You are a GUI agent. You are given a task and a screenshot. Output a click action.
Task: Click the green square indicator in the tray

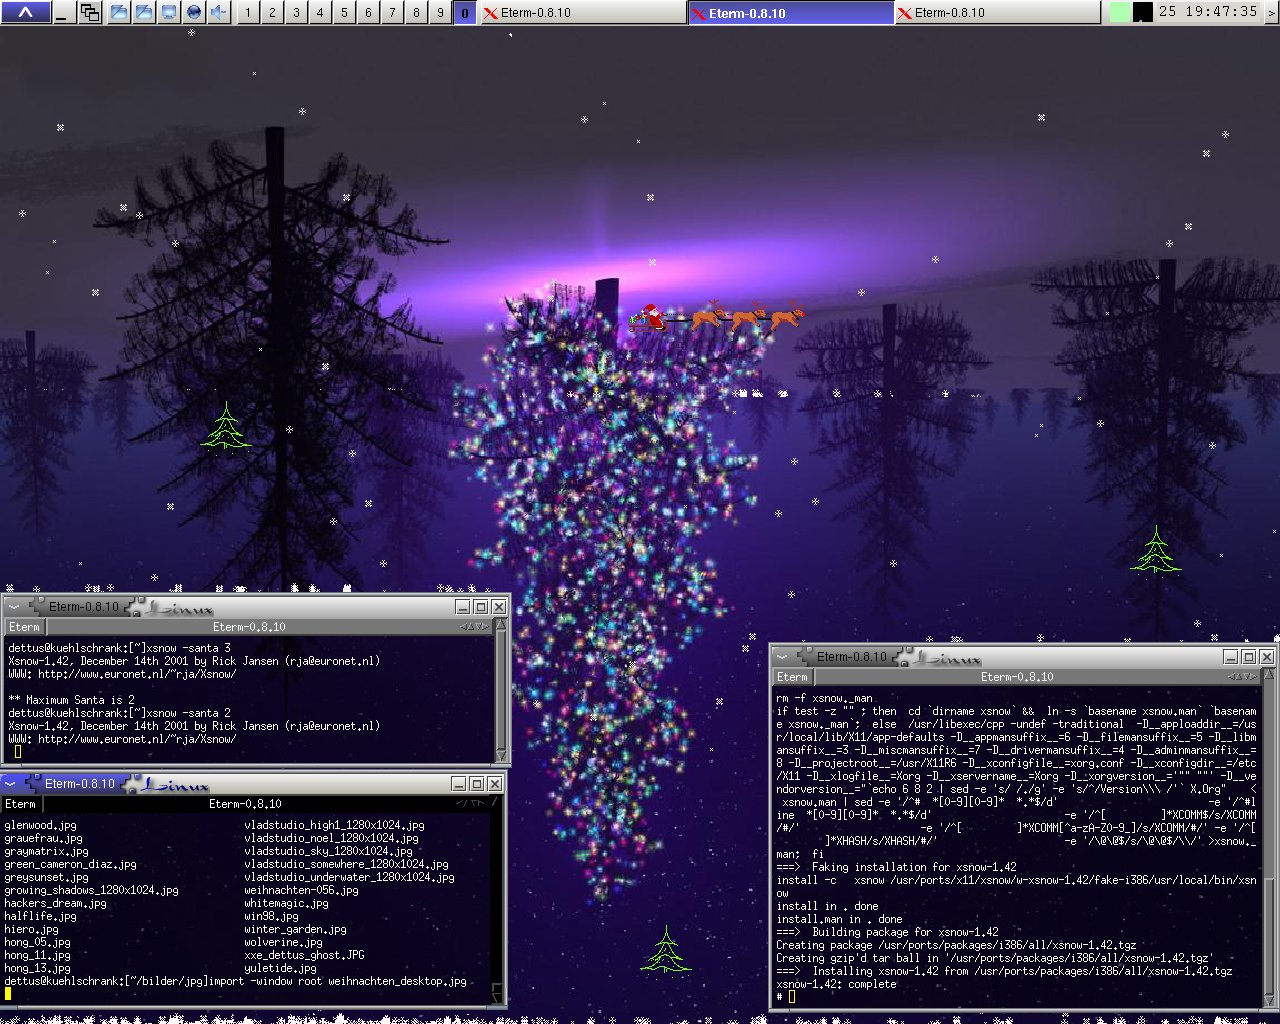click(1120, 12)
